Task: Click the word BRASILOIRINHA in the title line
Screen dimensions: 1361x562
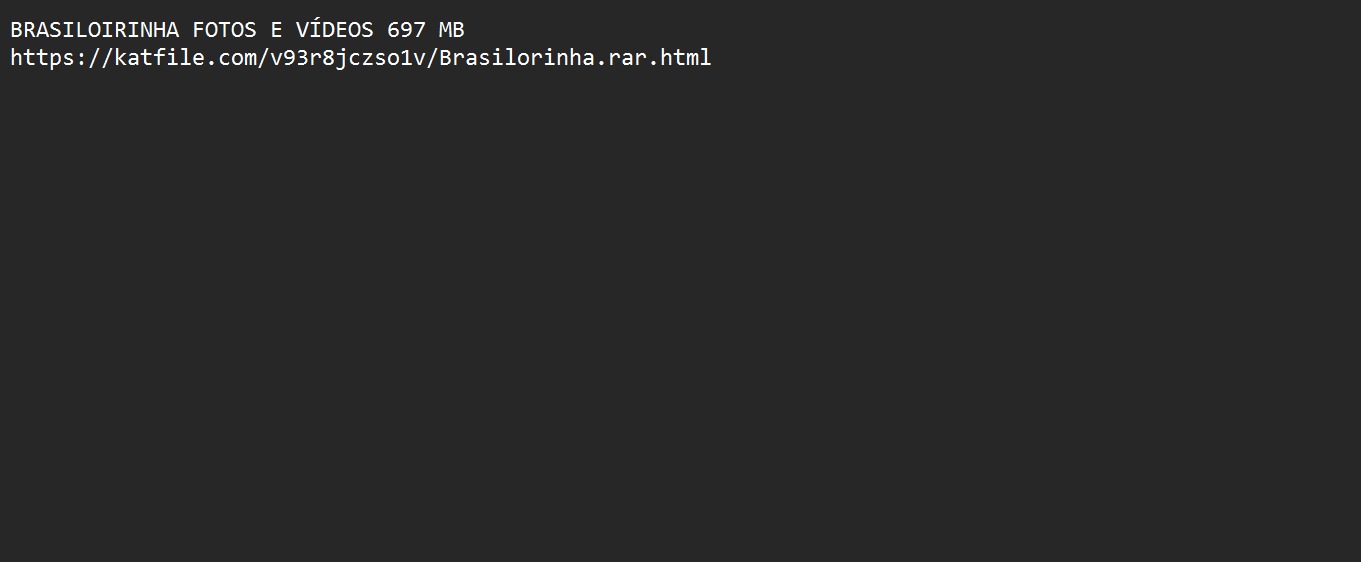Action: pos(95,30)
